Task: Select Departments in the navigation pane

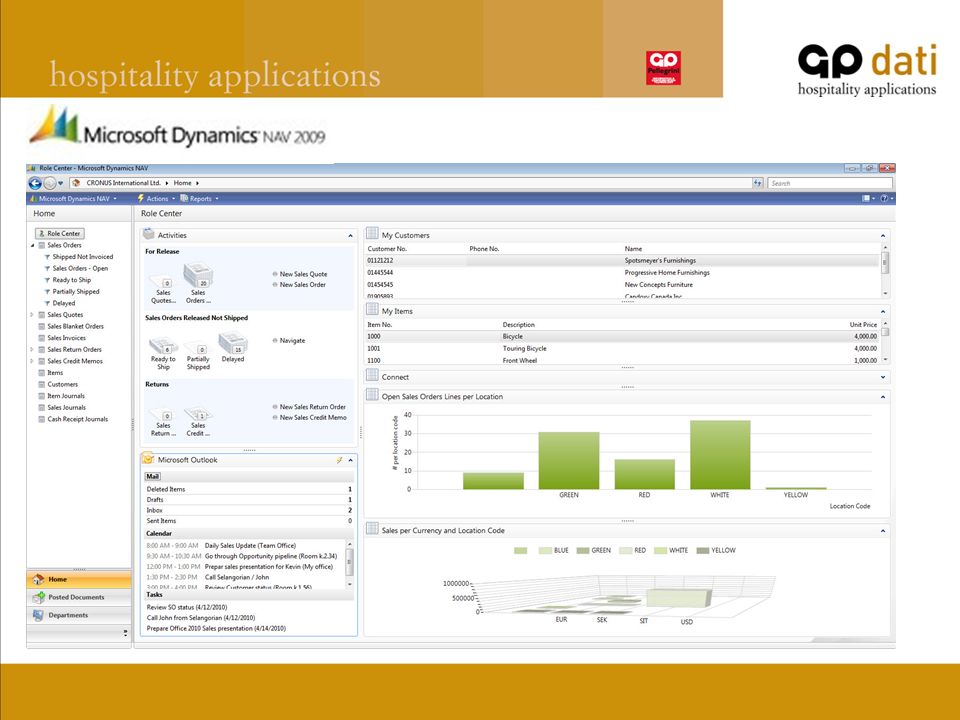Action: click(79, 615)
